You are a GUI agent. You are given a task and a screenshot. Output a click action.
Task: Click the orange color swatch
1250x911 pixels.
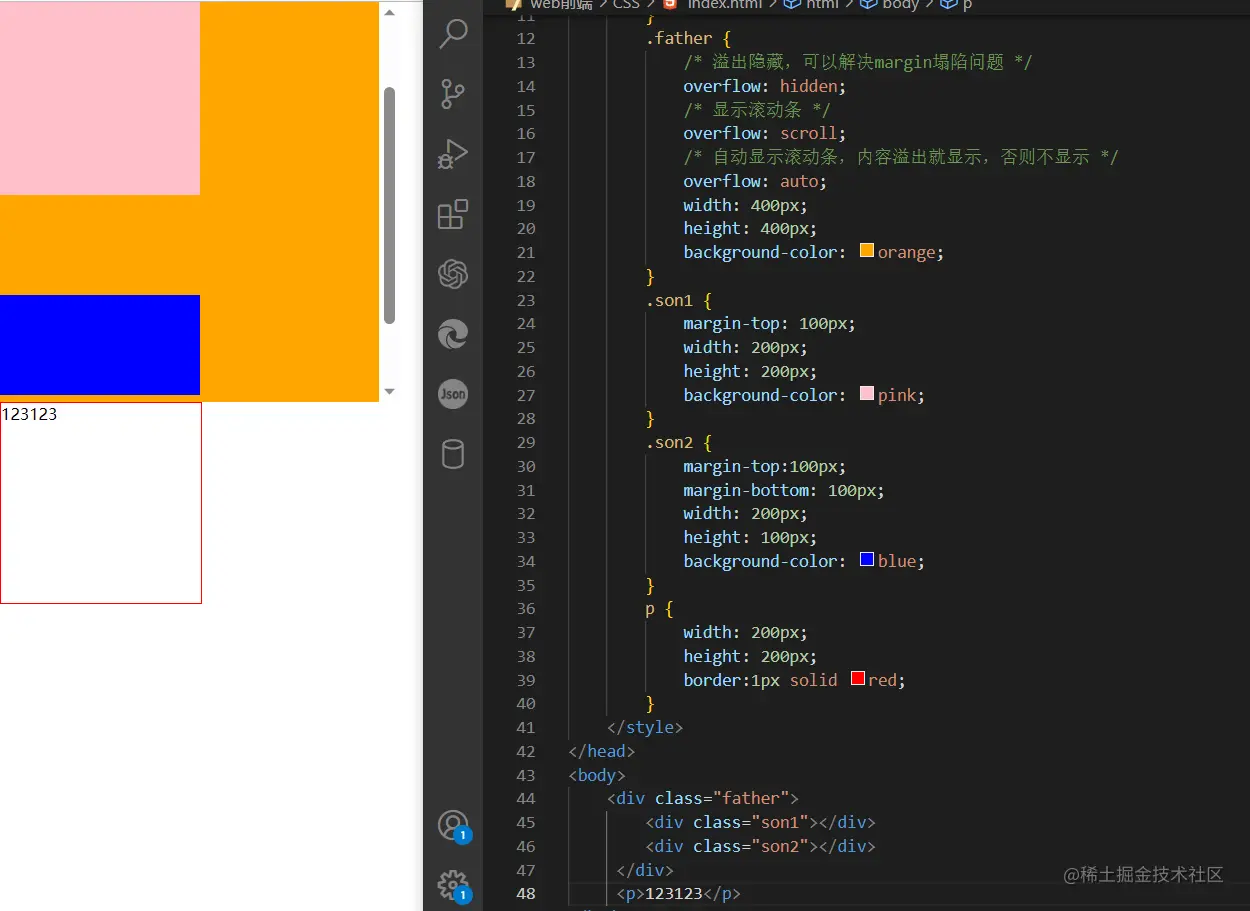tap(867, 251)
